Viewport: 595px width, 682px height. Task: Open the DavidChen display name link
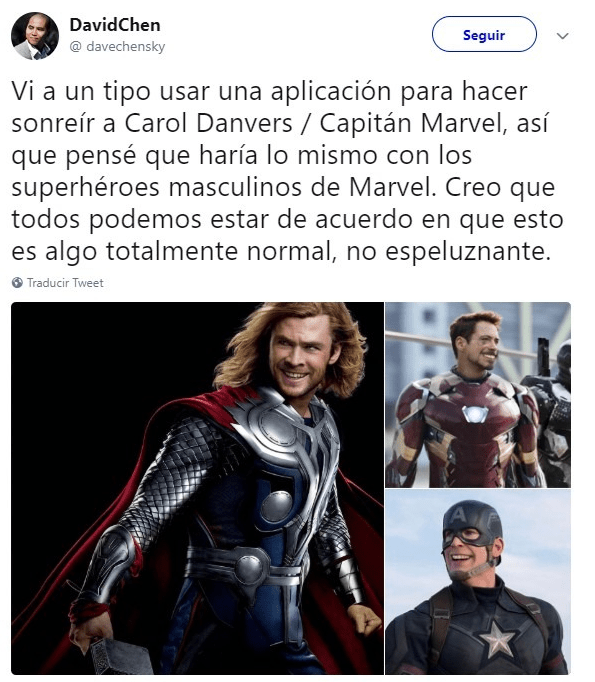coord(115,25)
